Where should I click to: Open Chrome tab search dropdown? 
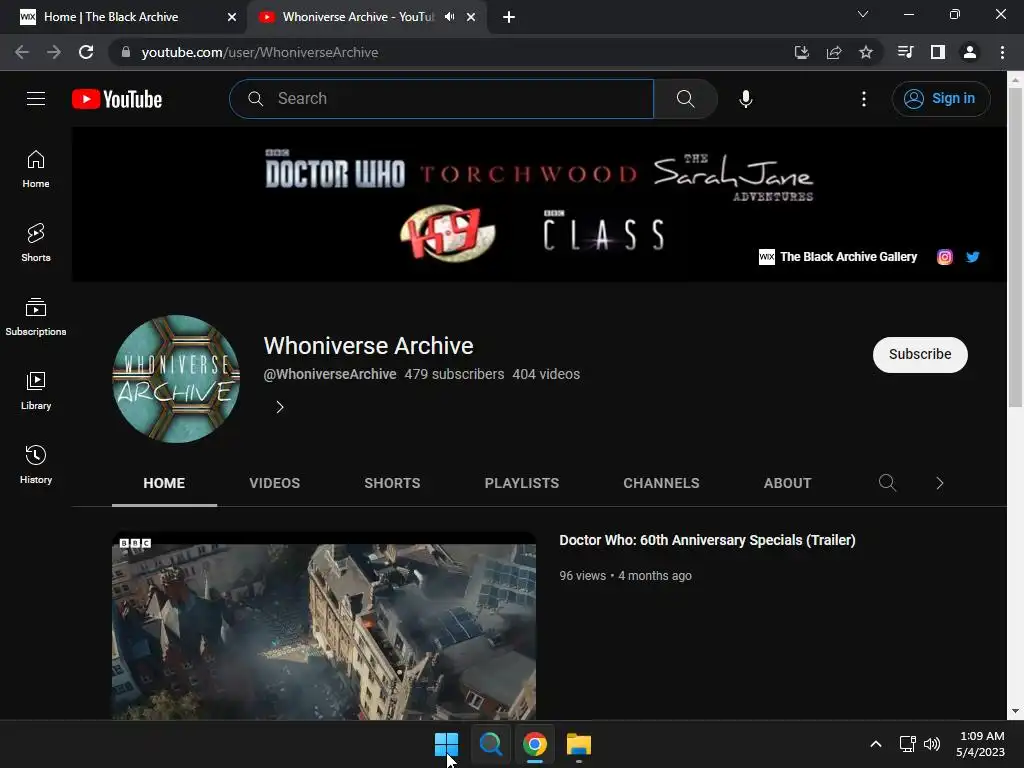(863, 14)
